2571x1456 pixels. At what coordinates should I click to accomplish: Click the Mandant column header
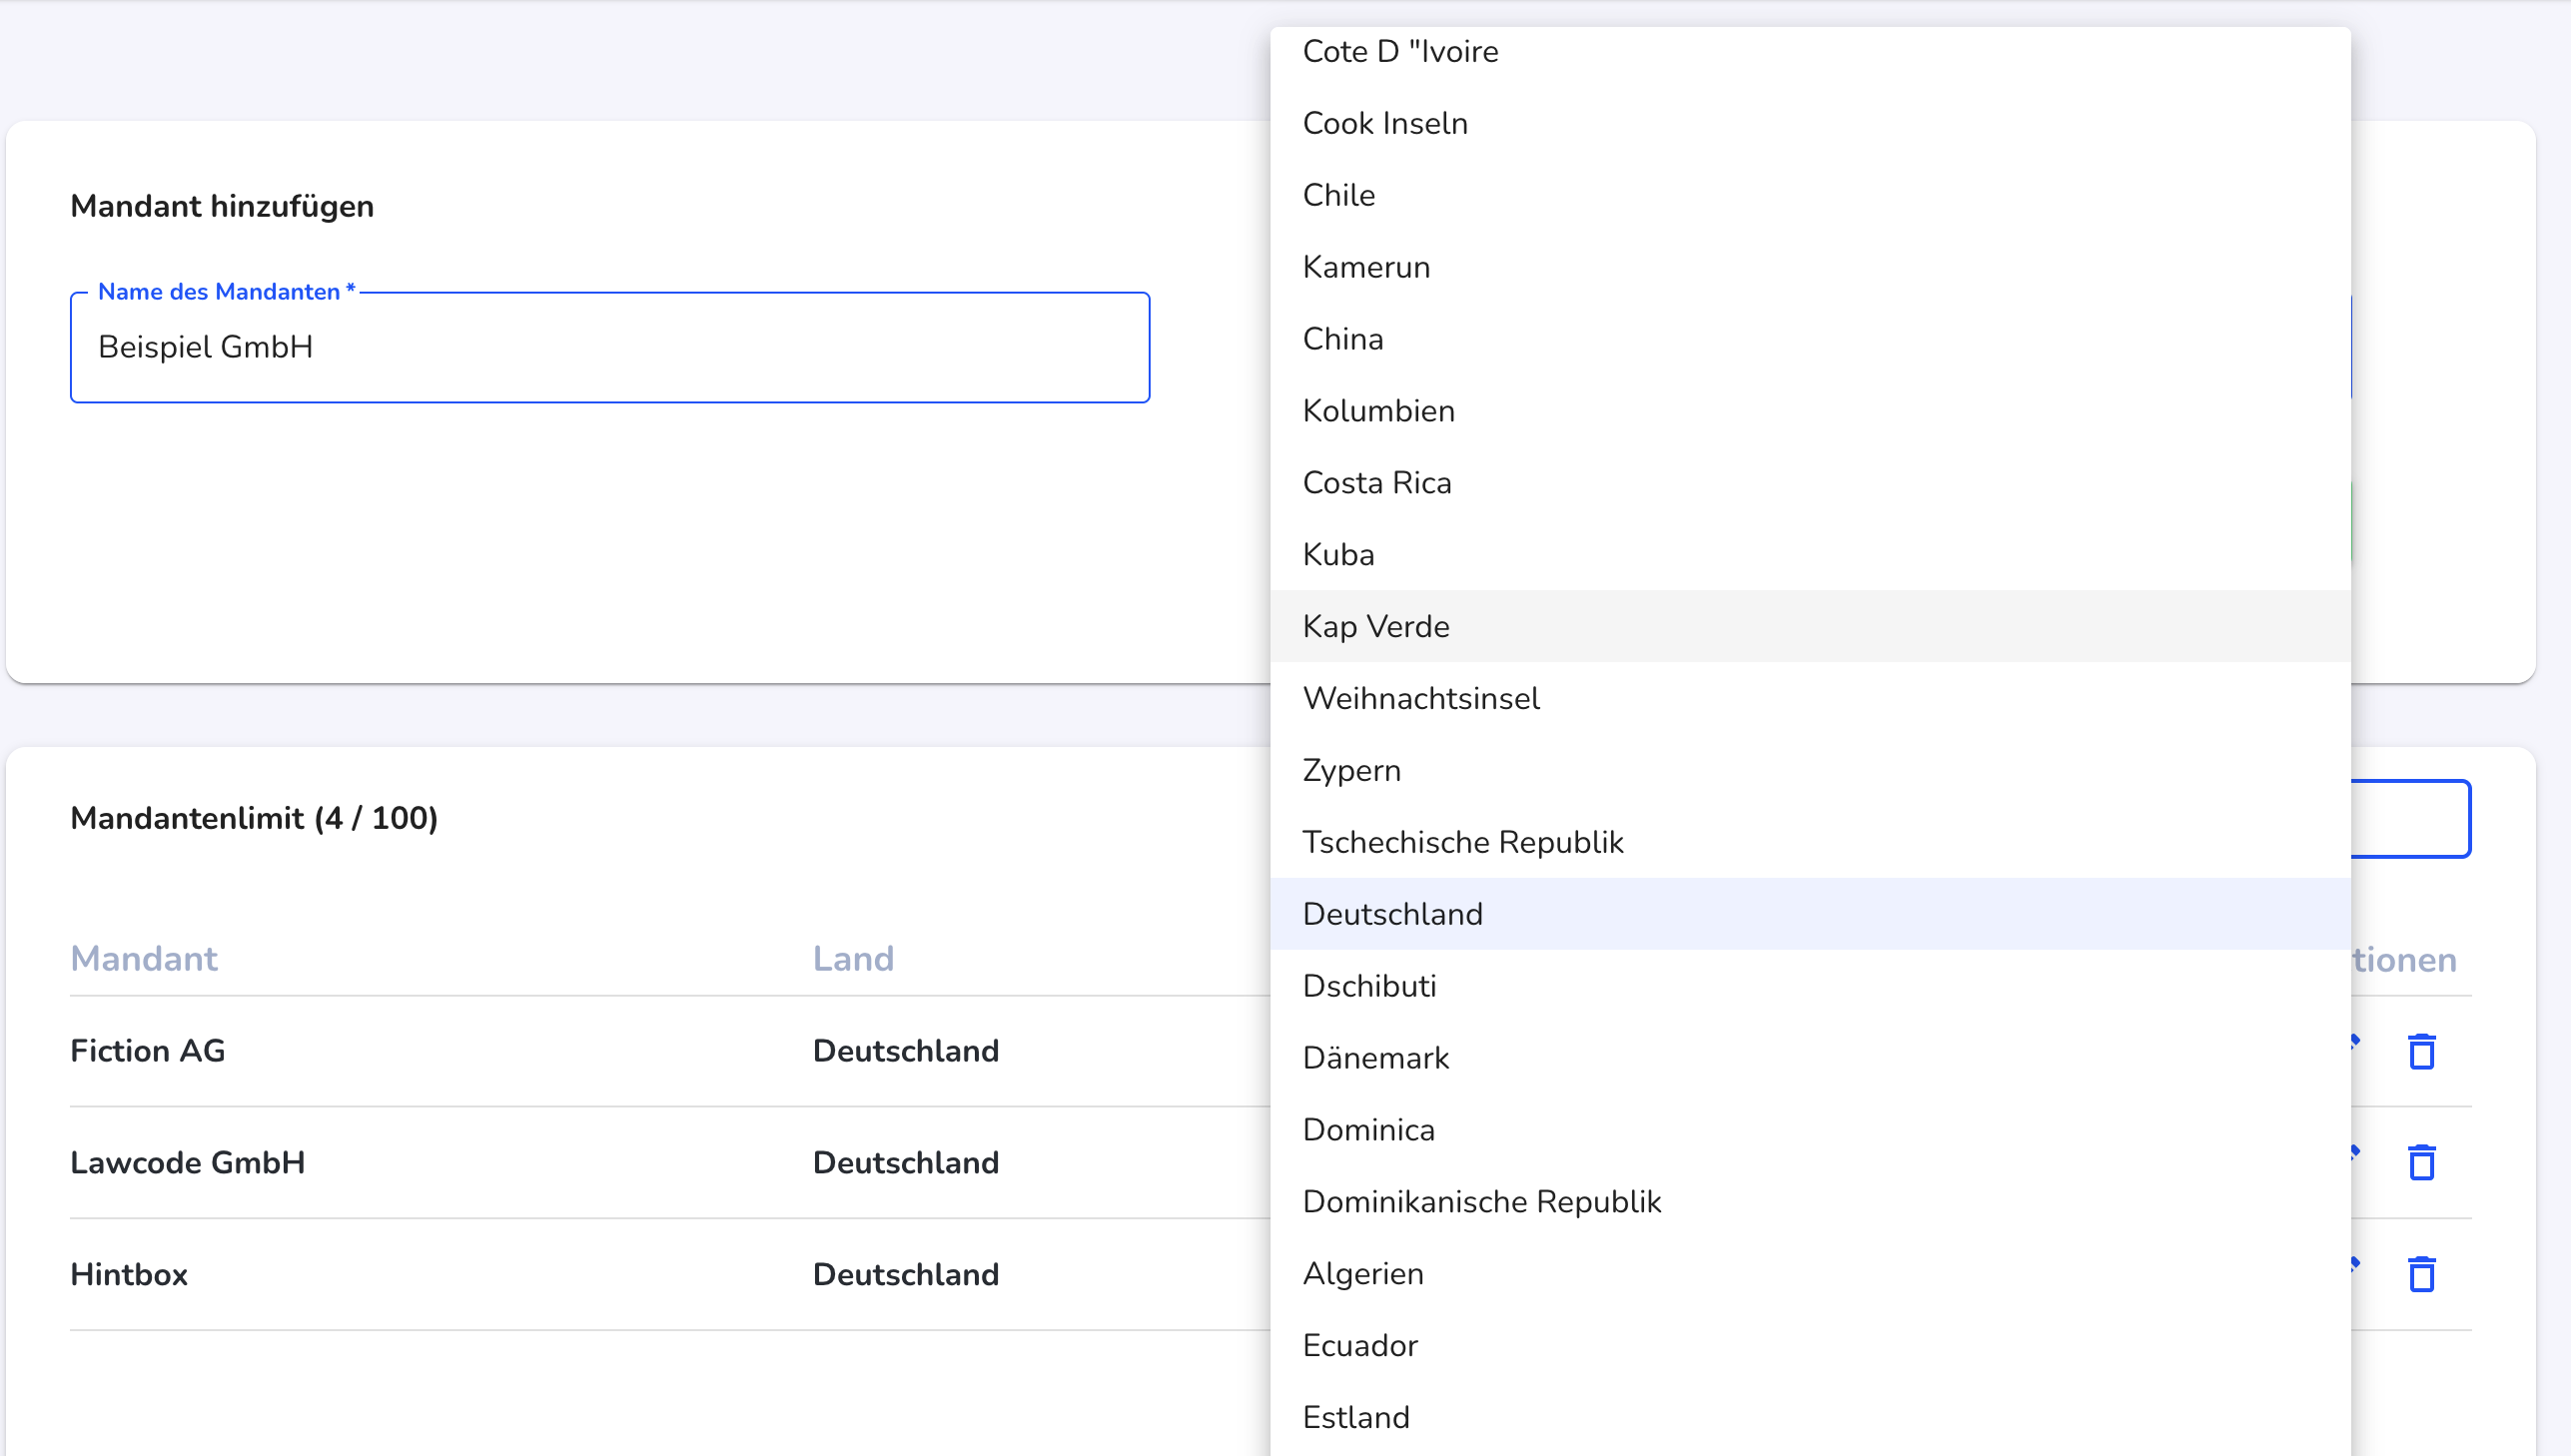coord(144,959)
